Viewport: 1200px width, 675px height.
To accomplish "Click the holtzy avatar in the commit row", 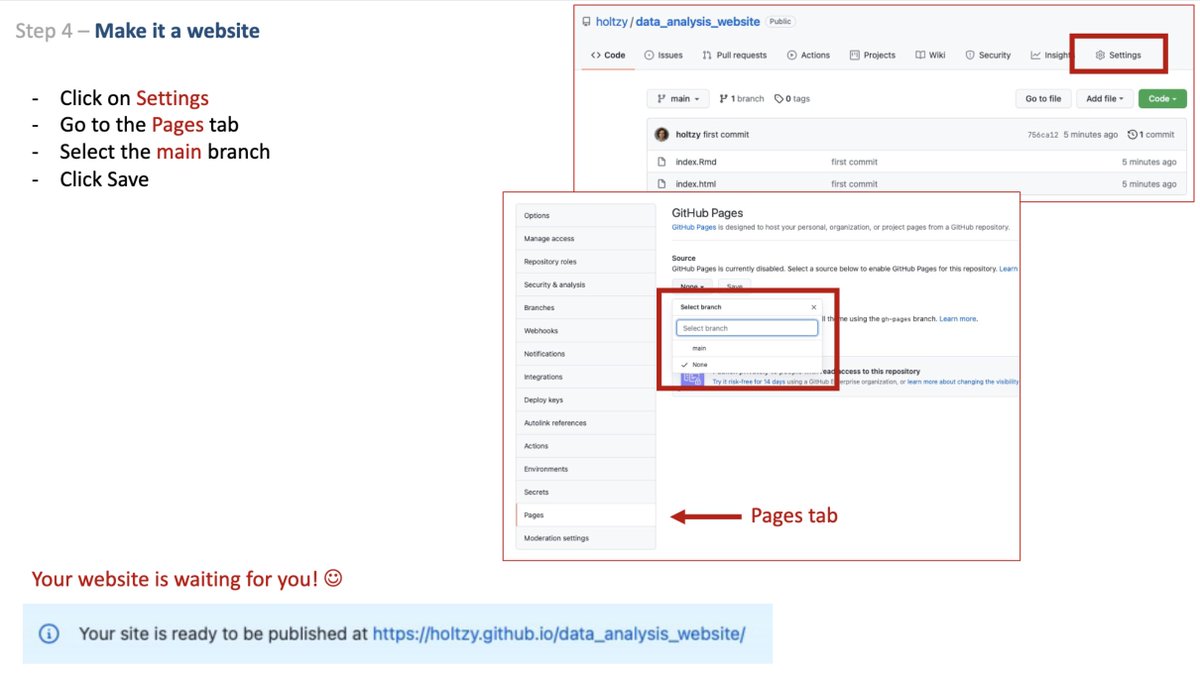I will click(x=661, y=134).
